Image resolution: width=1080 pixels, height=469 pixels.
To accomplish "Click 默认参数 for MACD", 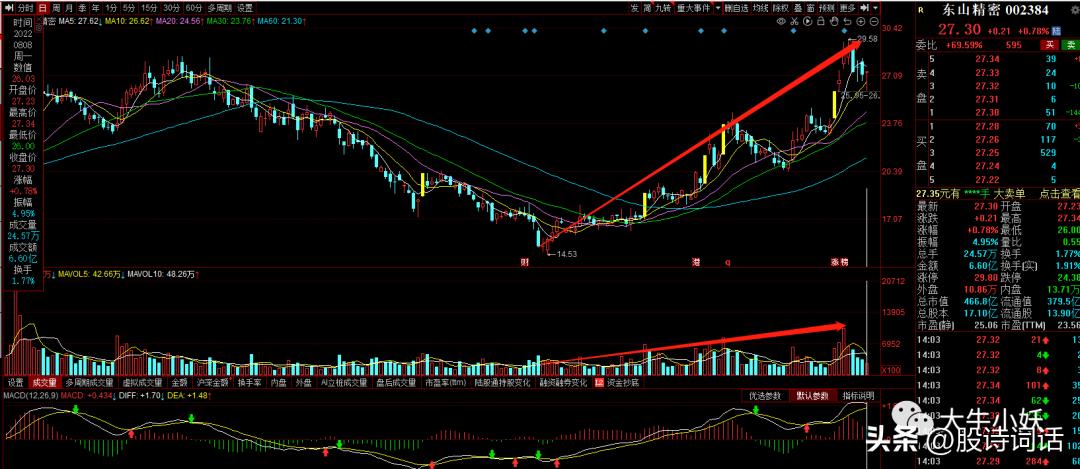I will pos(812,396).
